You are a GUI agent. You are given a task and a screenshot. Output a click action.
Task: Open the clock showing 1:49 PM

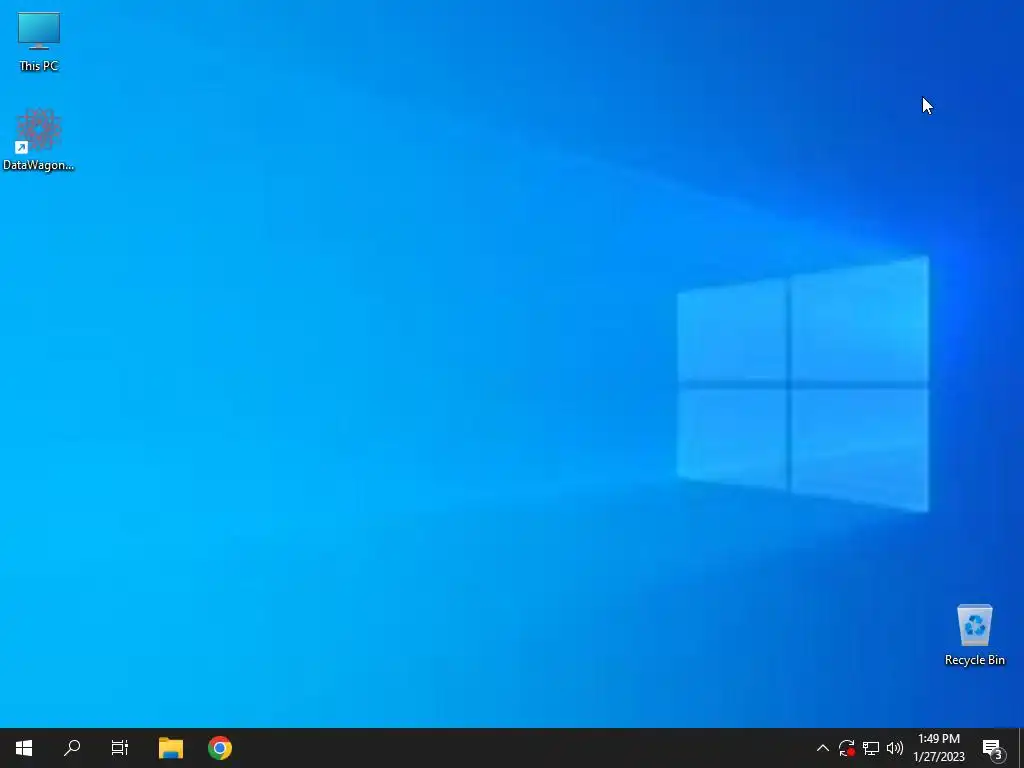point(938,748)
